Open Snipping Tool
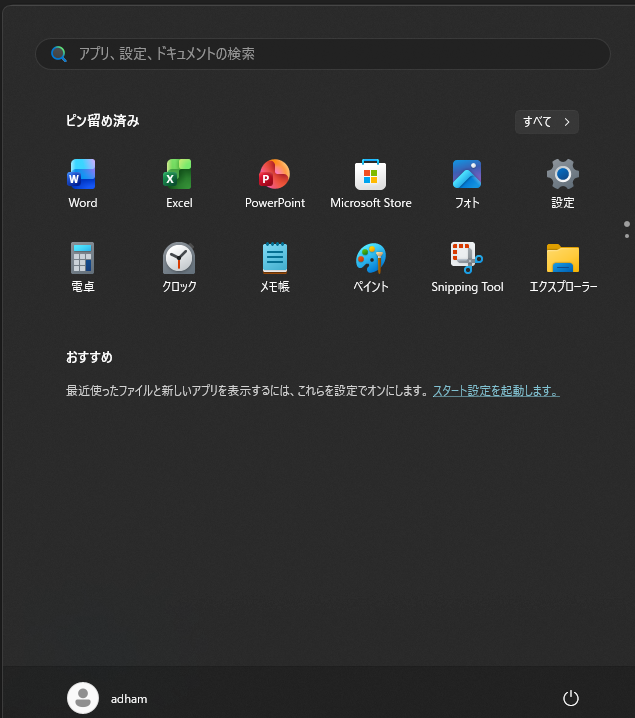Screen dimensions: 635x718 pos(467,267)
